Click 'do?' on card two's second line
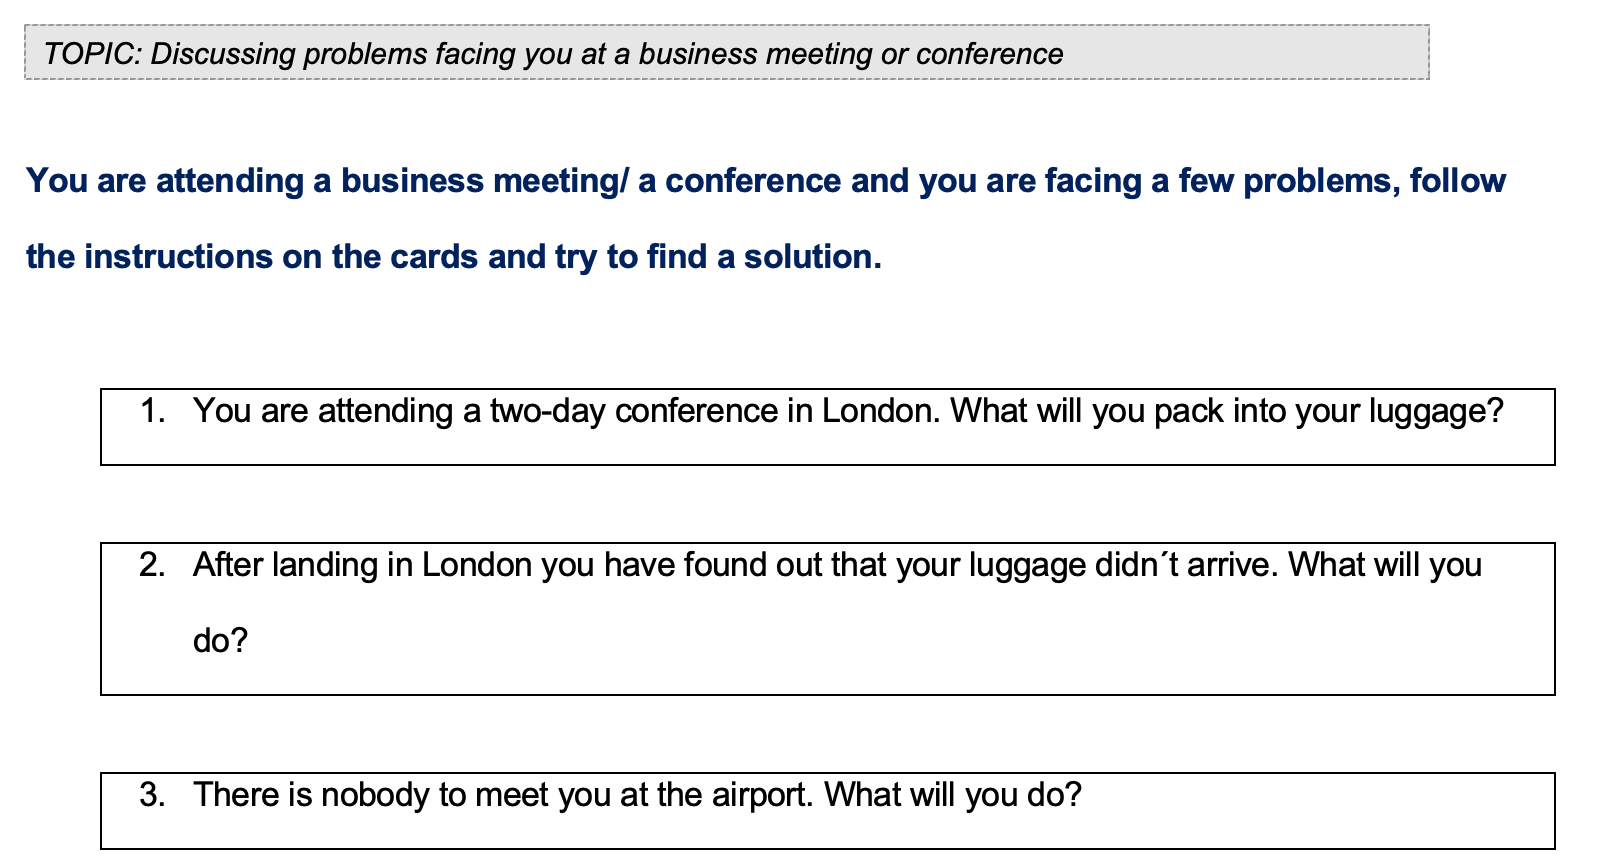Image resolution: width=1600 pixels, height=864 pixels. [220, 641]
